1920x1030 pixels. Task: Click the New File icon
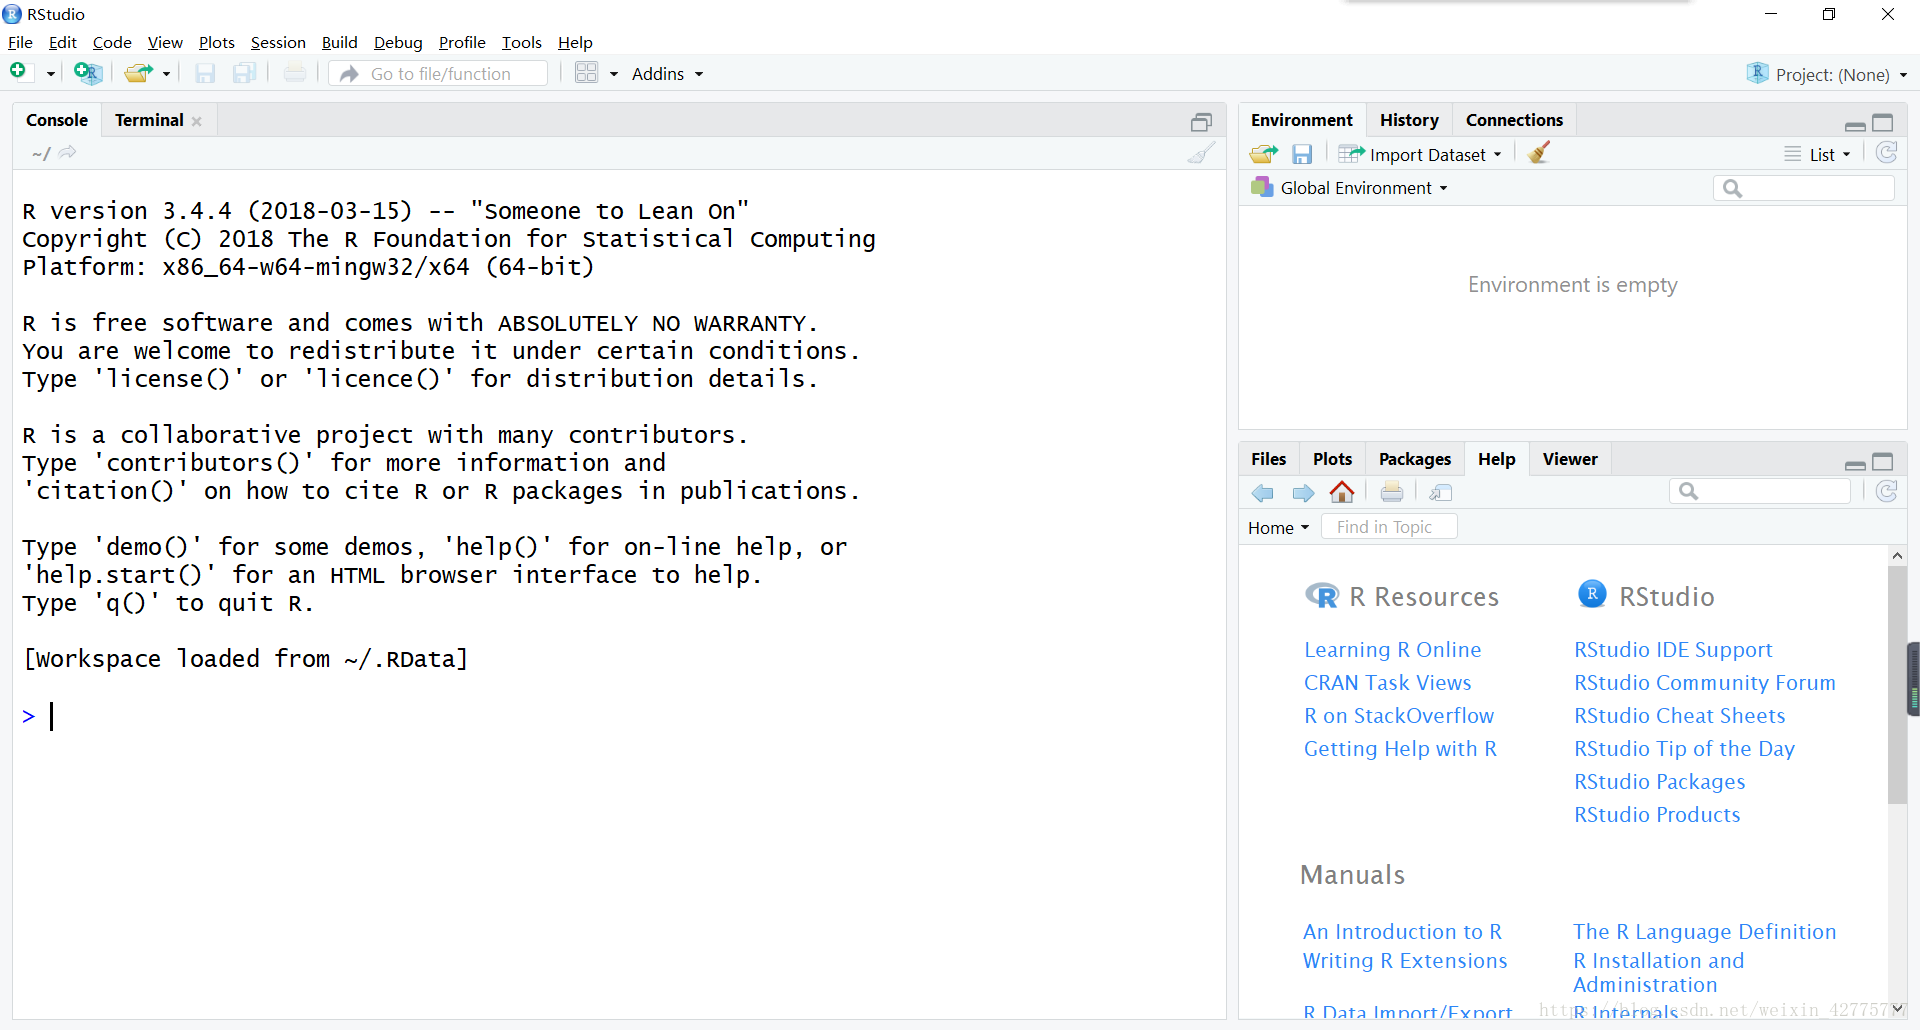tap(18, 72)
